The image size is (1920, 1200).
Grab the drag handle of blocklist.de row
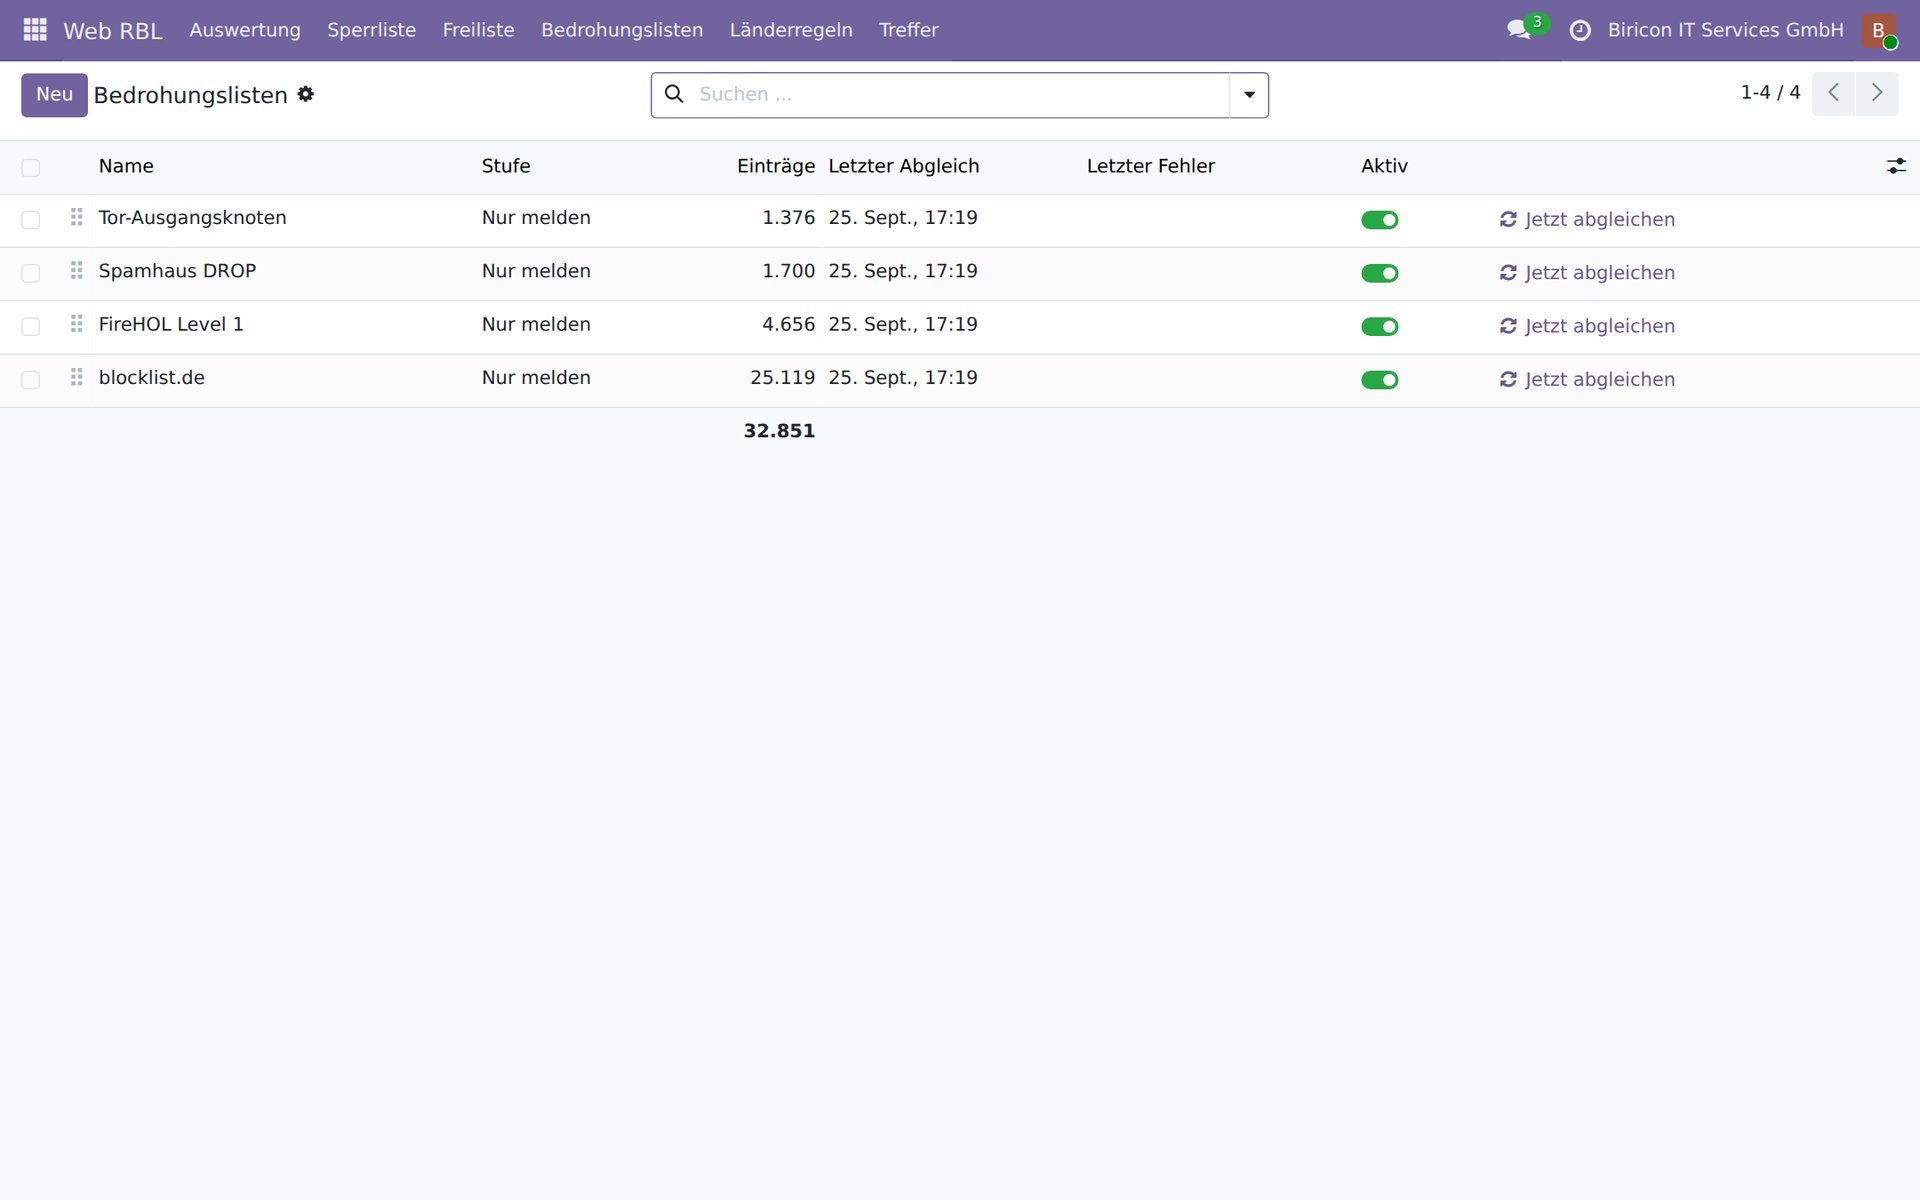pos(76,377)
